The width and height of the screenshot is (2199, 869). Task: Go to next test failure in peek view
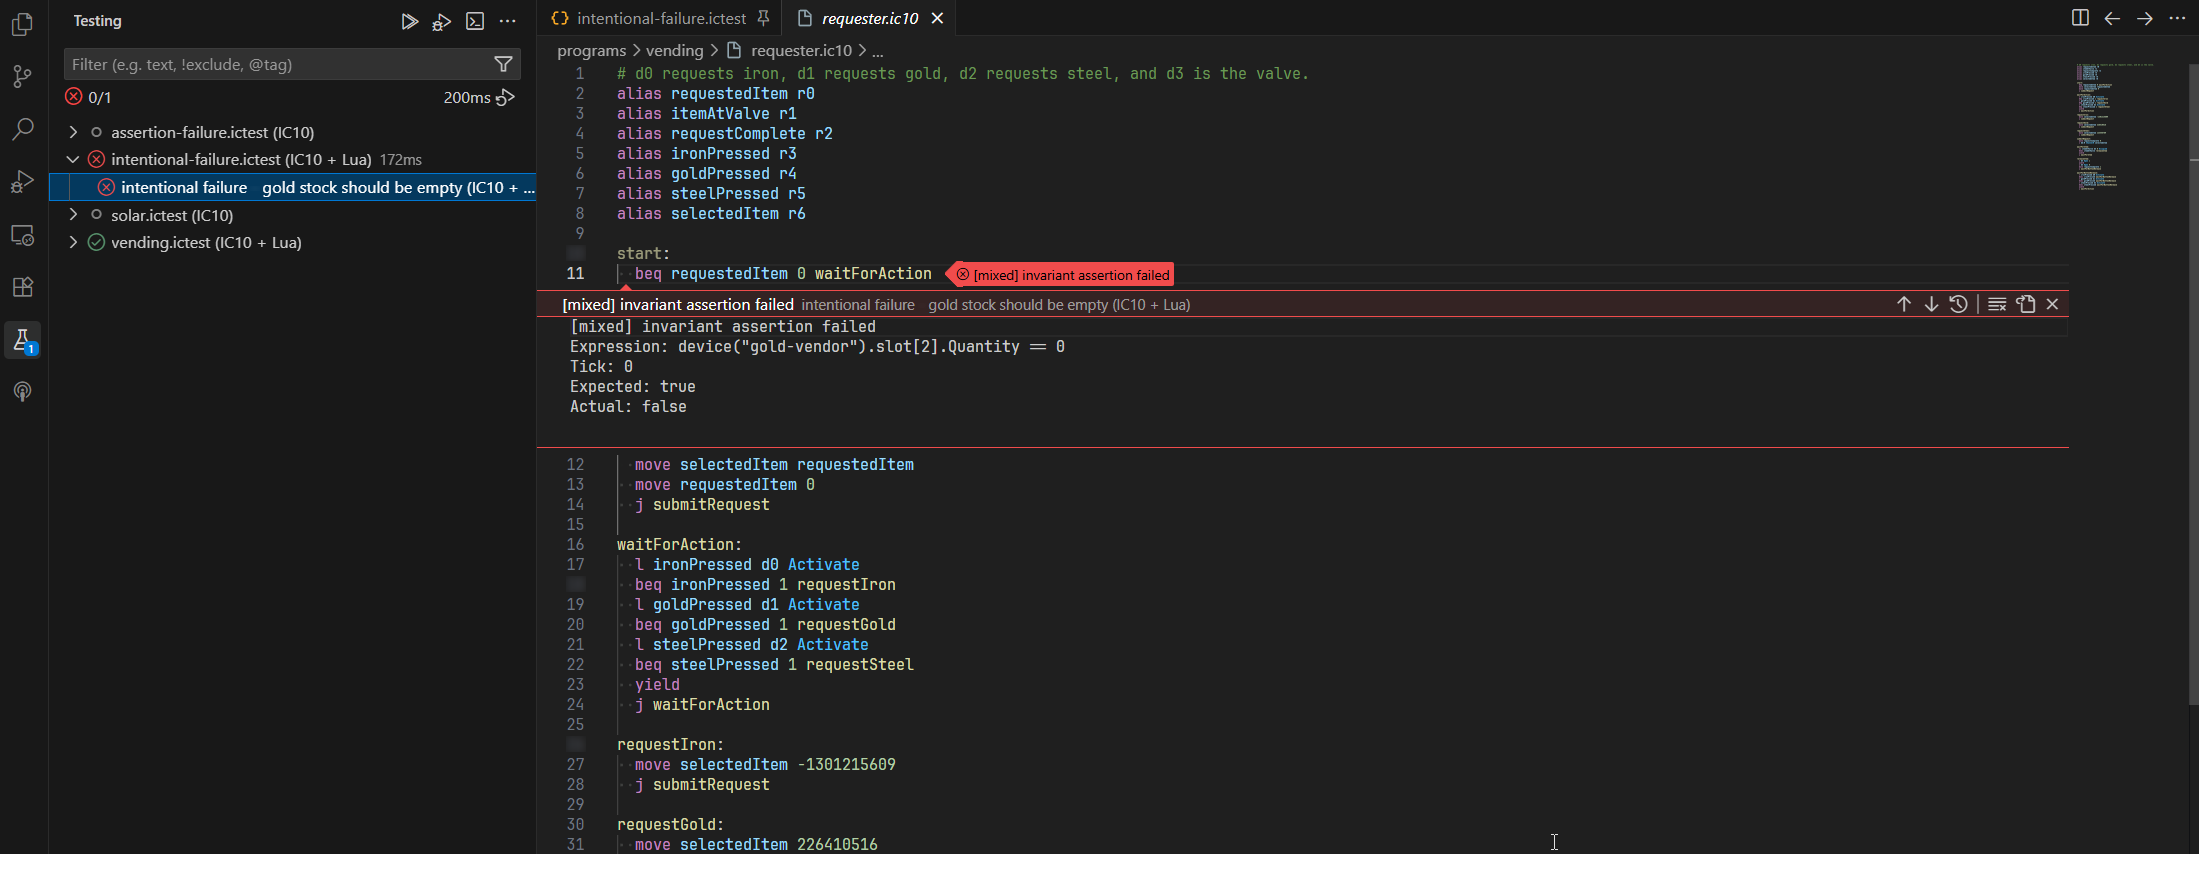1931,304
